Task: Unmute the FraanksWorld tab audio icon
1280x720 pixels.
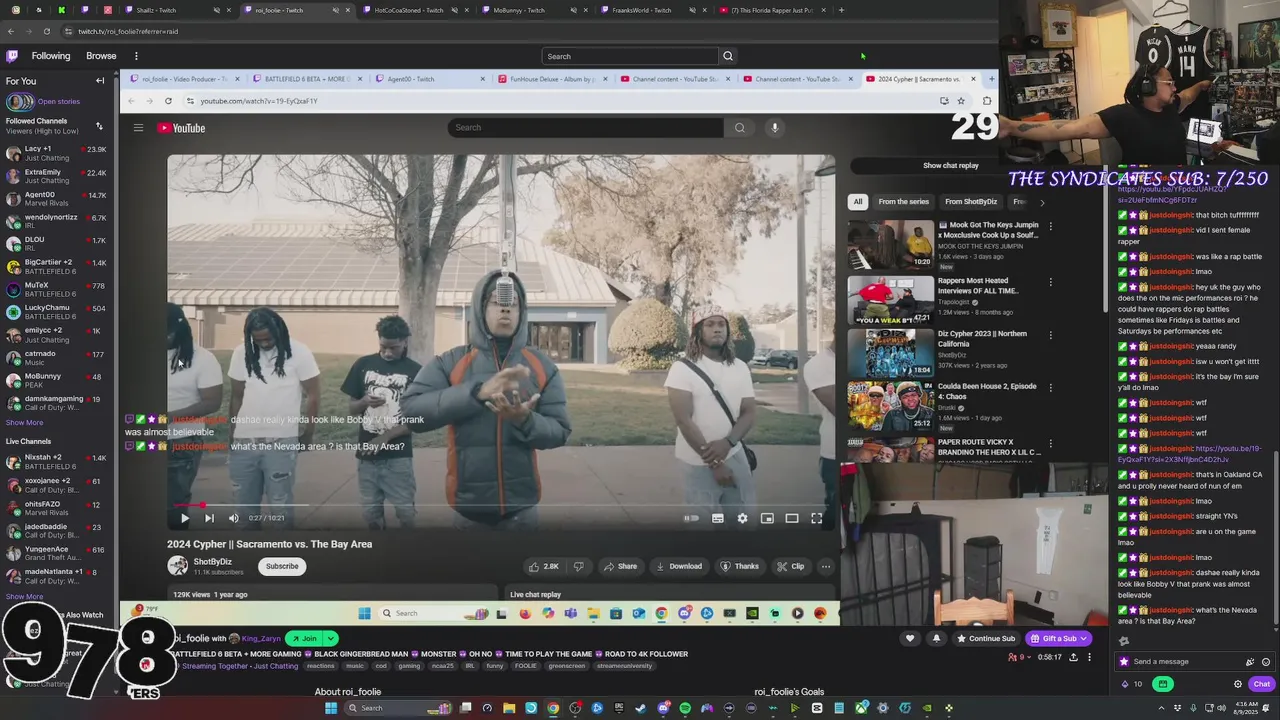Action: [x=693, y=10]
